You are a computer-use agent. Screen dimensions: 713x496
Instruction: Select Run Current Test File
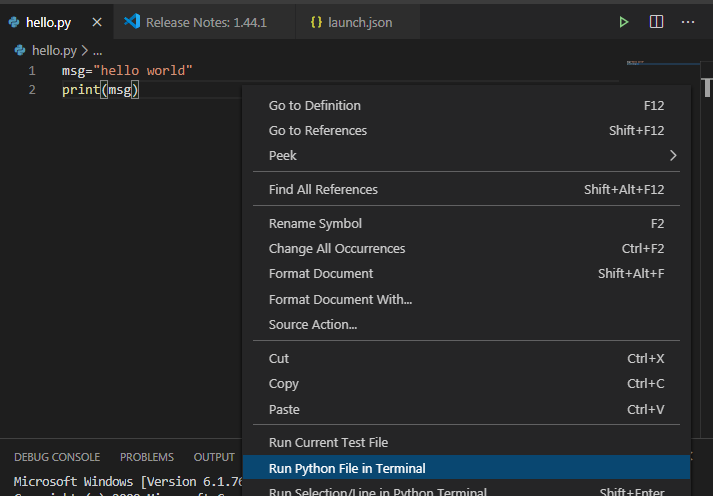[467, 443]
